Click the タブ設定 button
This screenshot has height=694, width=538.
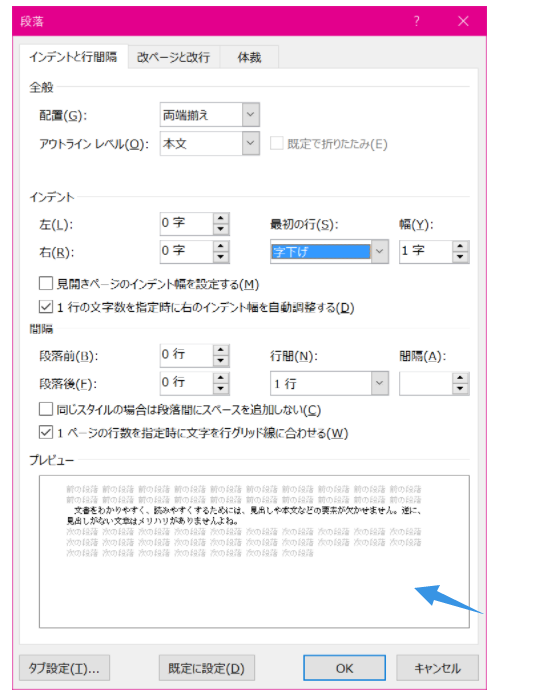point(65,668)
